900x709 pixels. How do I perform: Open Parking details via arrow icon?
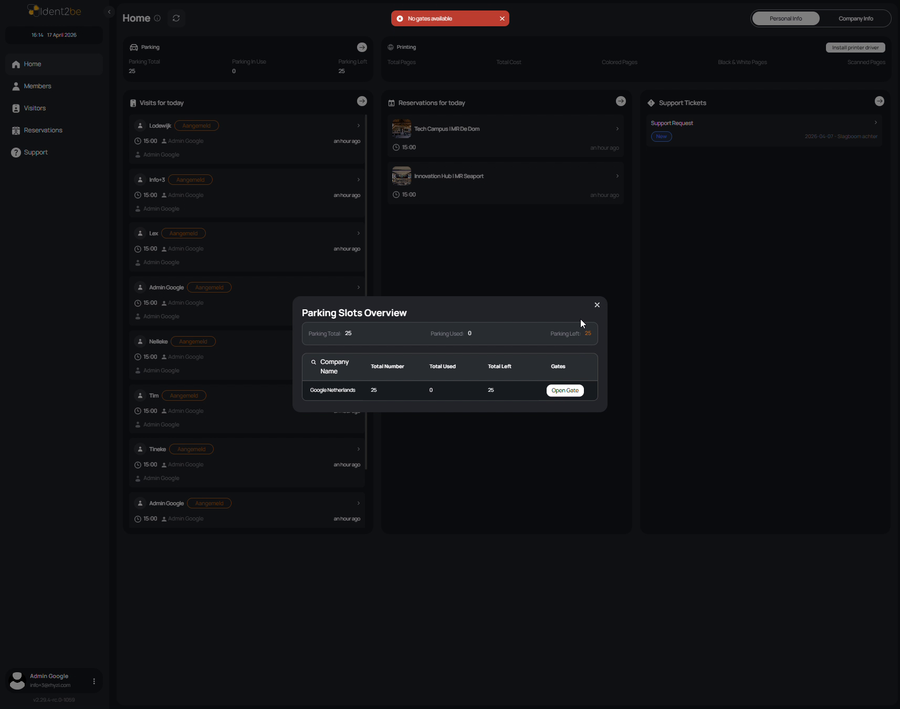362,47
